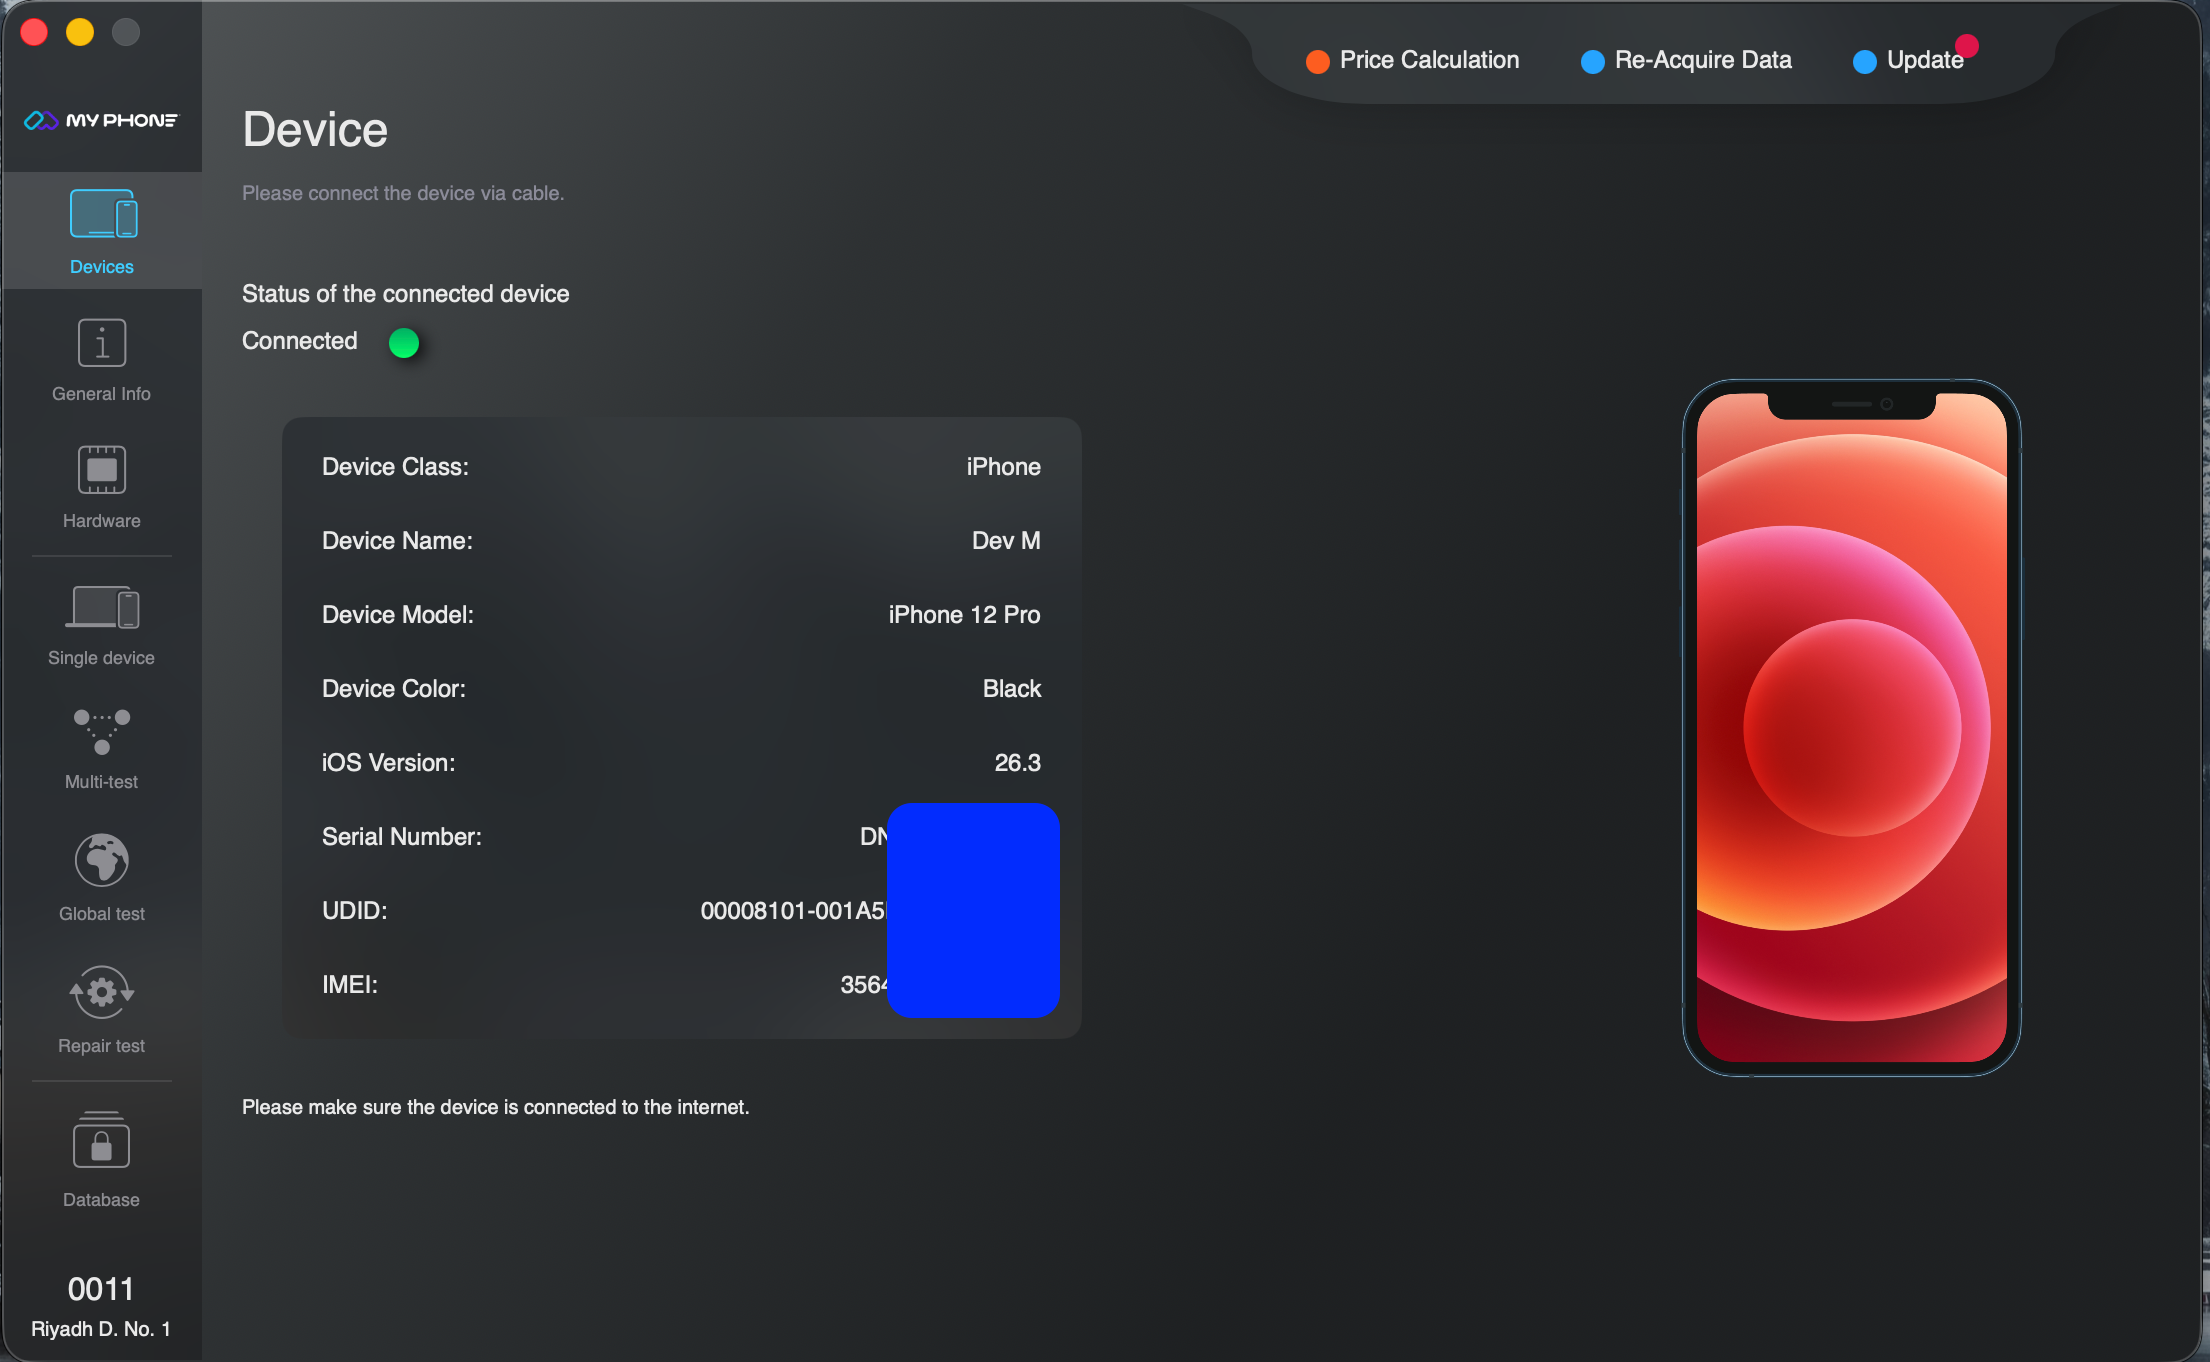
Task: Select the Hardware chip icon
Action: 102,470
